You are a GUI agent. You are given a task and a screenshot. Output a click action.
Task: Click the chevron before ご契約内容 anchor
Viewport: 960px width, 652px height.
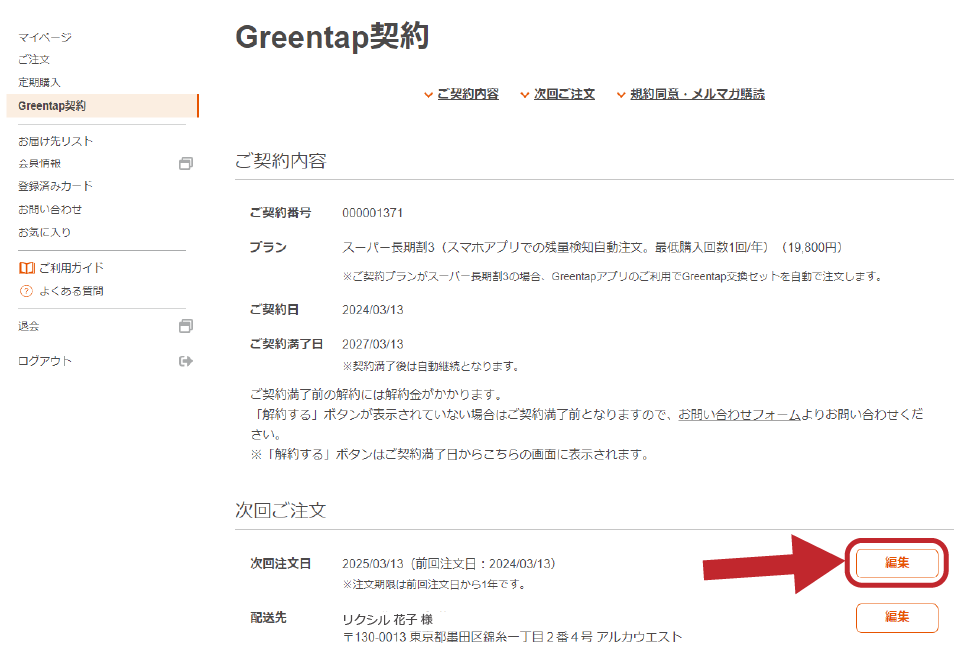tap(429, 94)
